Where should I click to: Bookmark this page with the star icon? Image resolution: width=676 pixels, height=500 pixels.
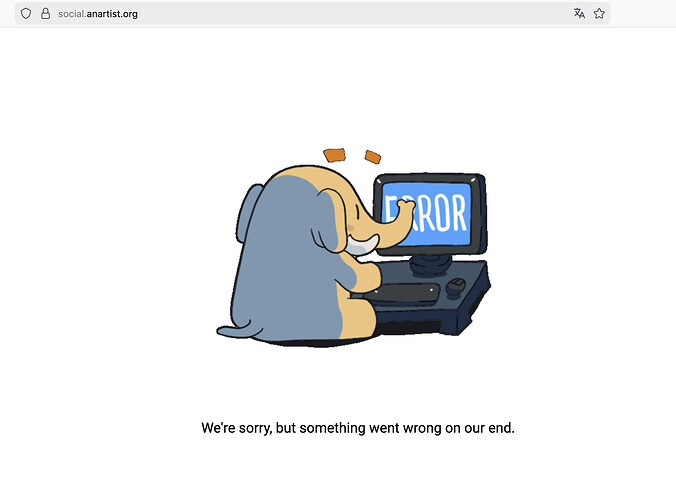pos(599,14)
